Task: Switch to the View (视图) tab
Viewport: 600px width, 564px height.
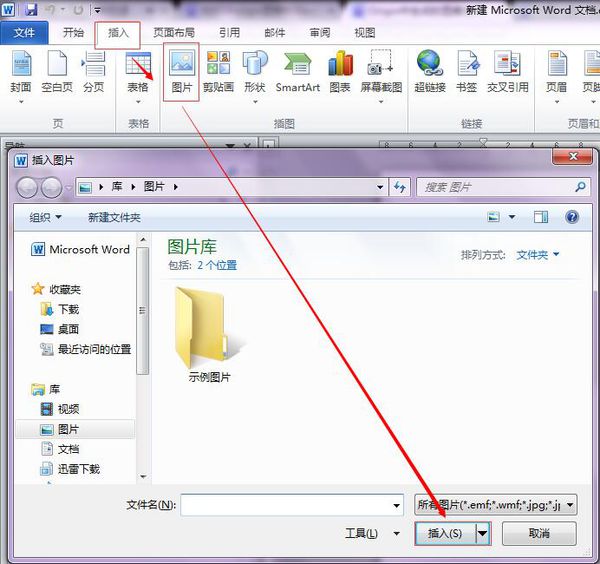Action: pyautogui.click(x=365, y=33)
